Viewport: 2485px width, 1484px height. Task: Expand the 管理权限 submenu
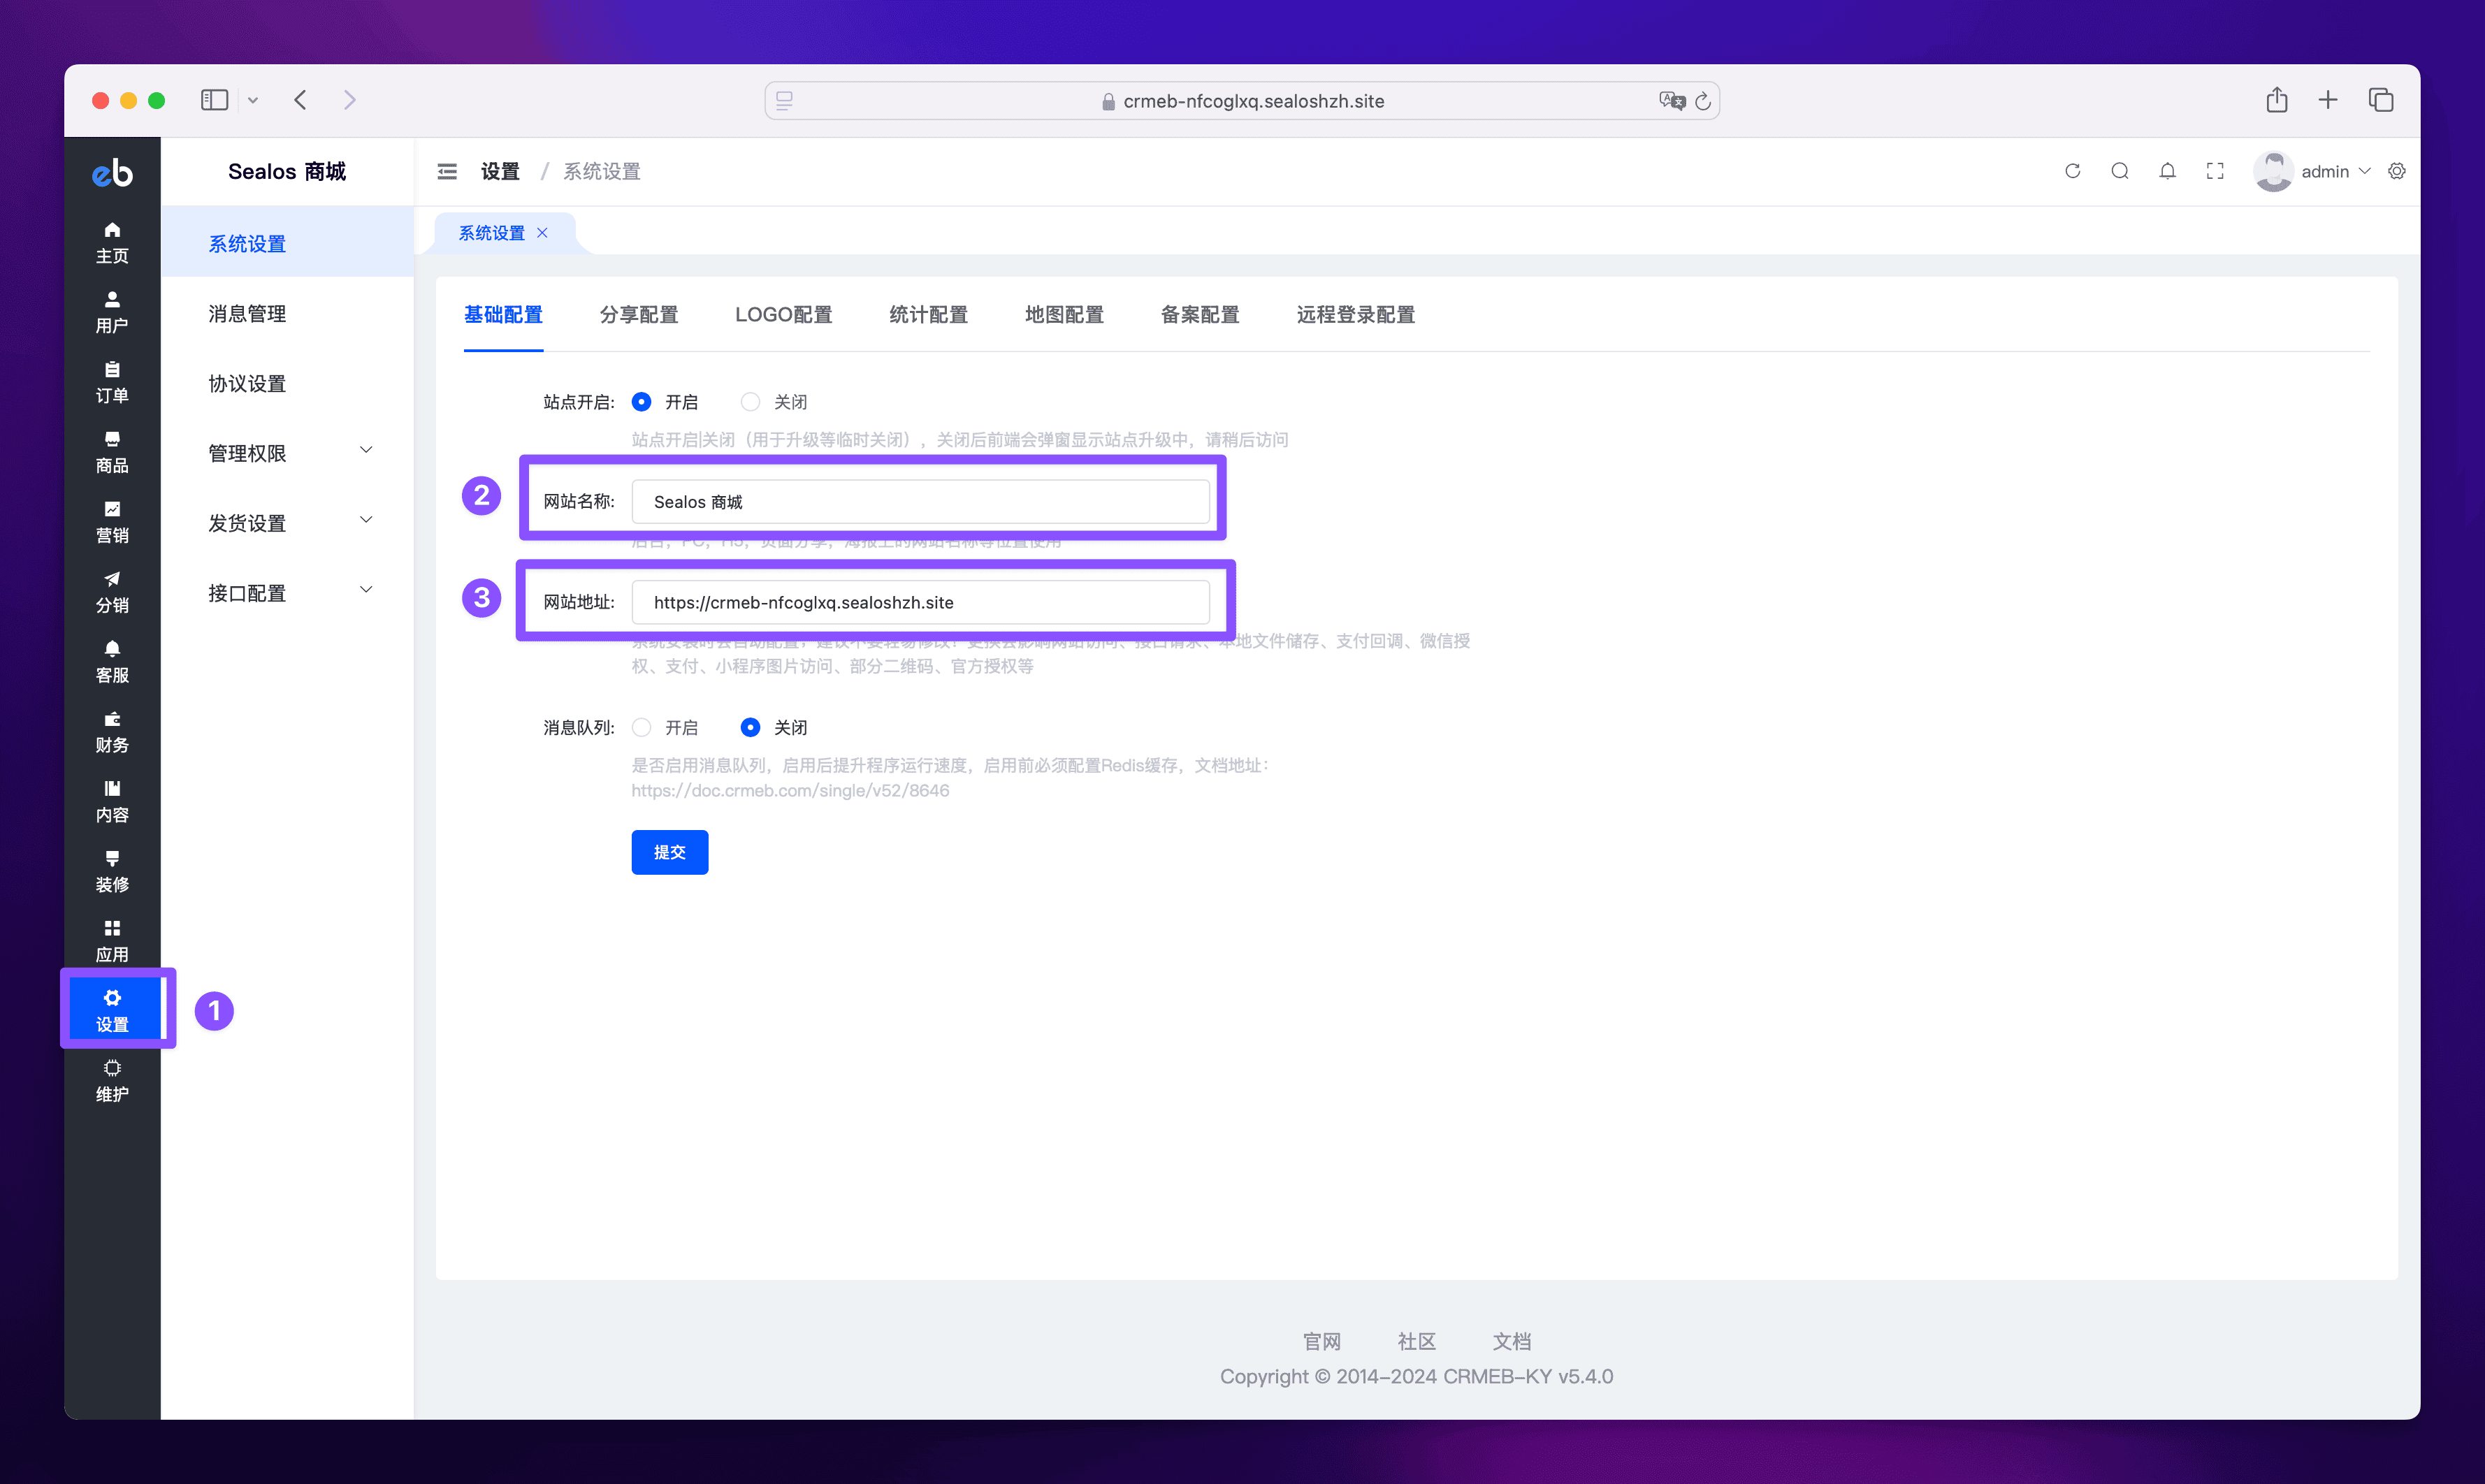click(x=287, y=453)
